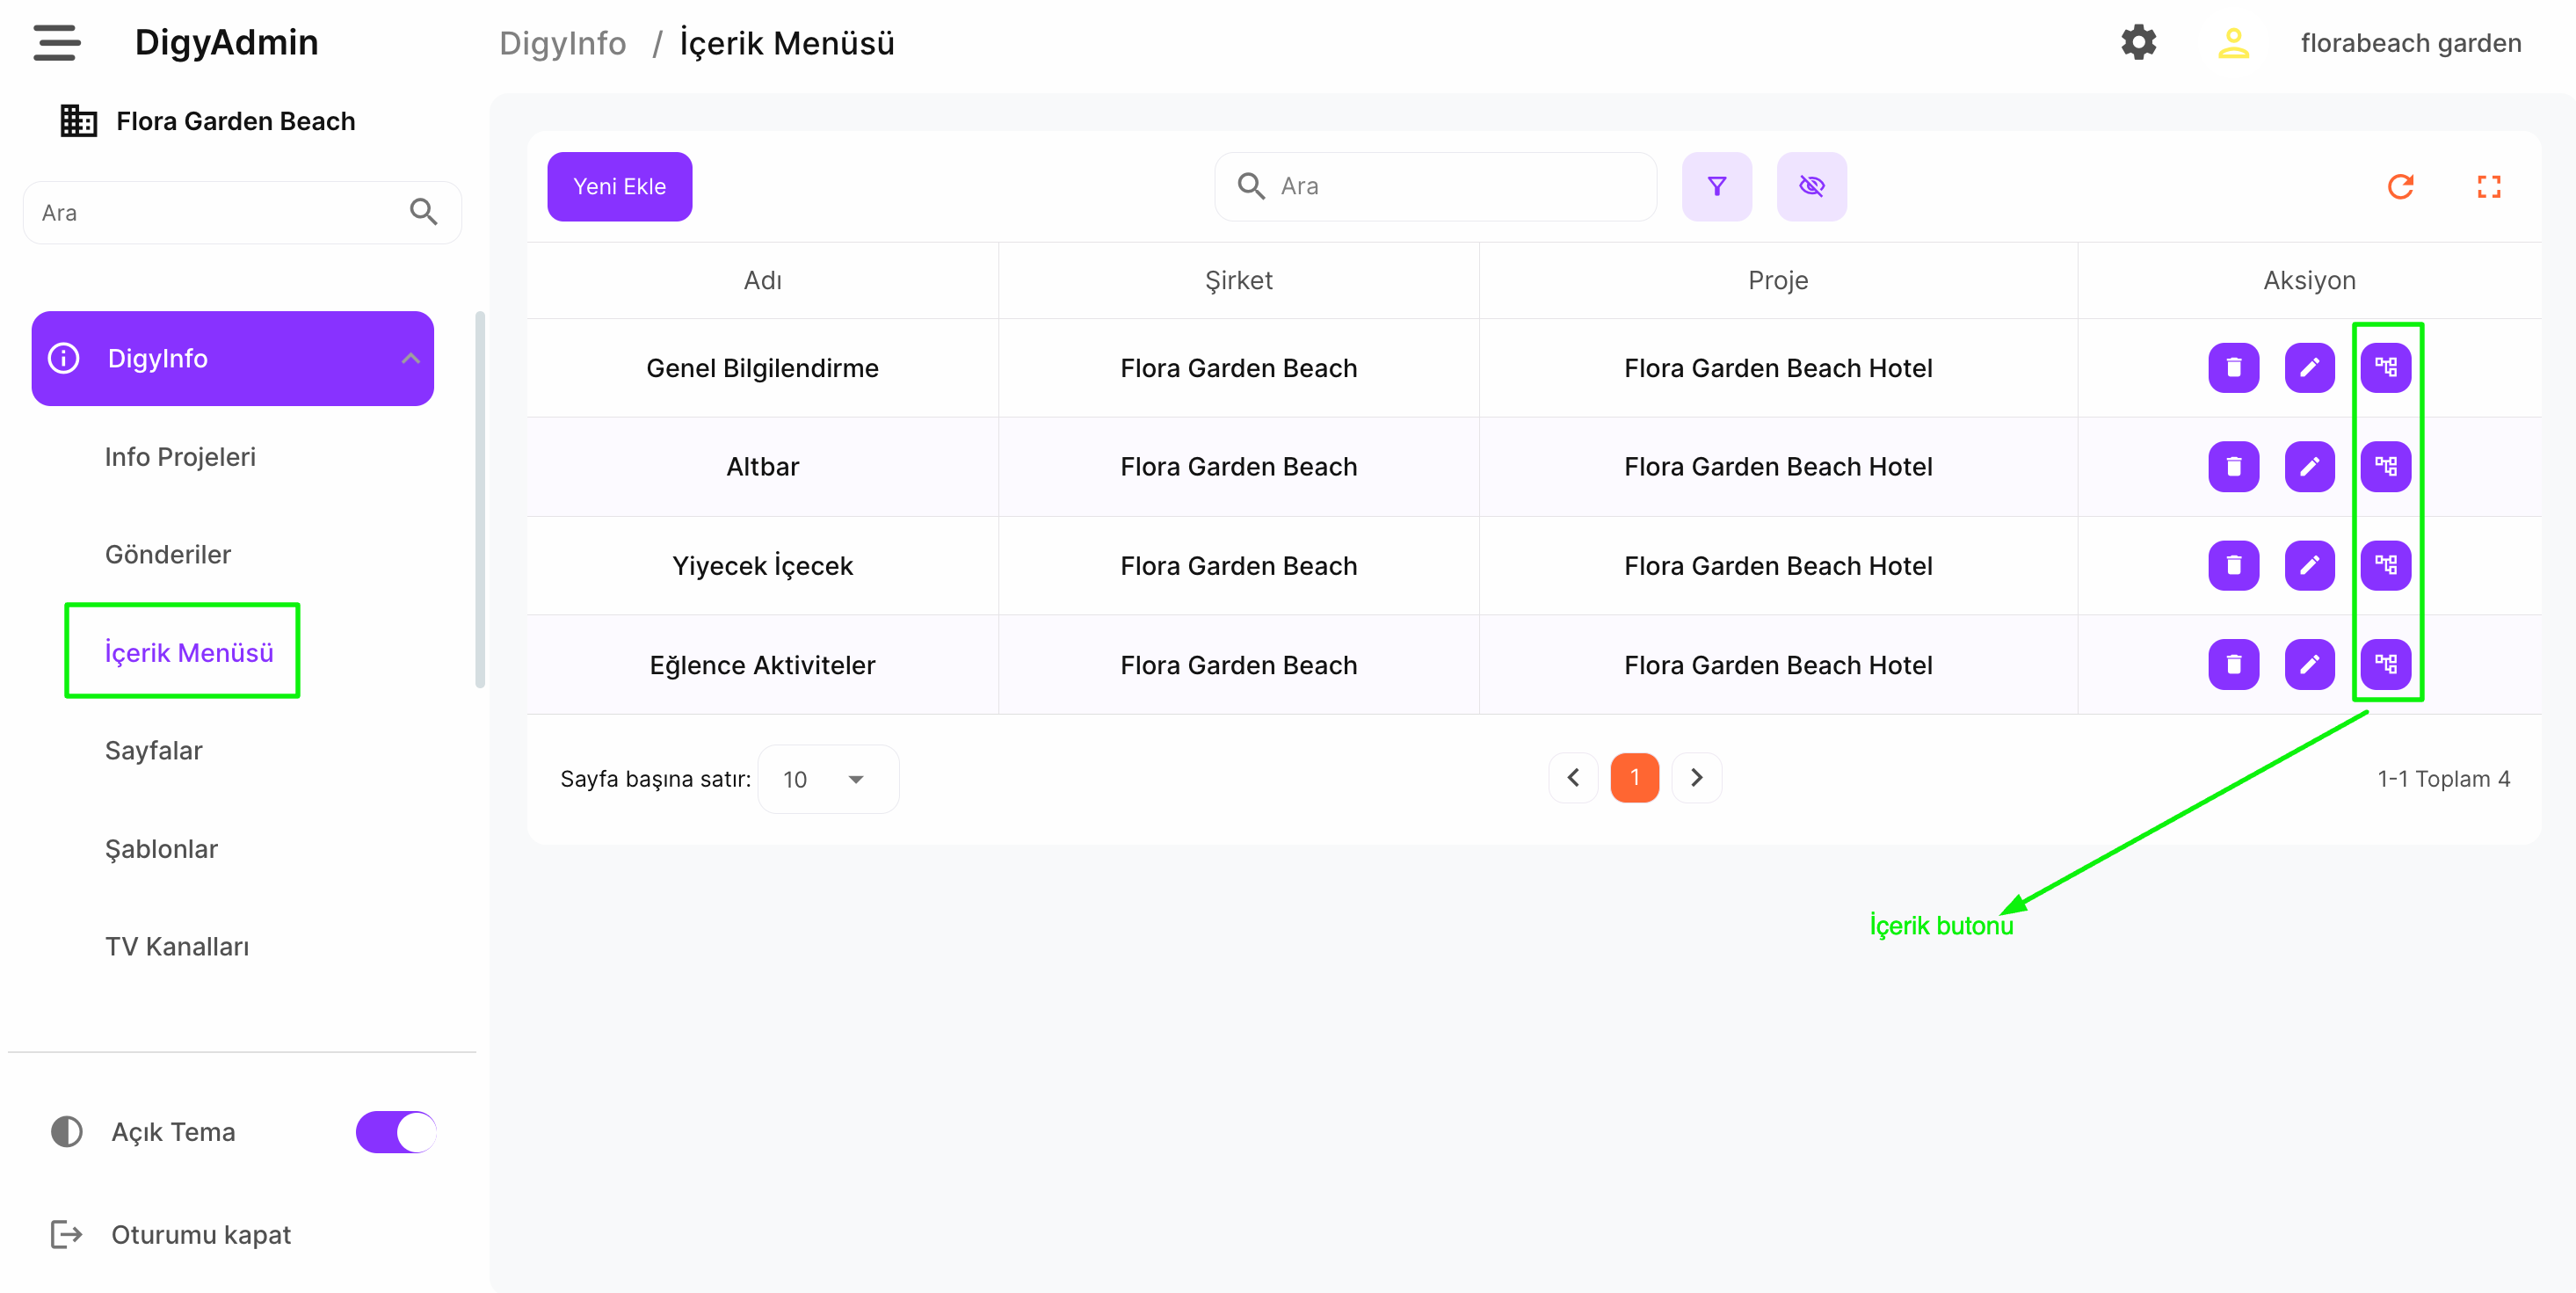
Task: Open the settings gear icon
Action: tap(2138, 43)
